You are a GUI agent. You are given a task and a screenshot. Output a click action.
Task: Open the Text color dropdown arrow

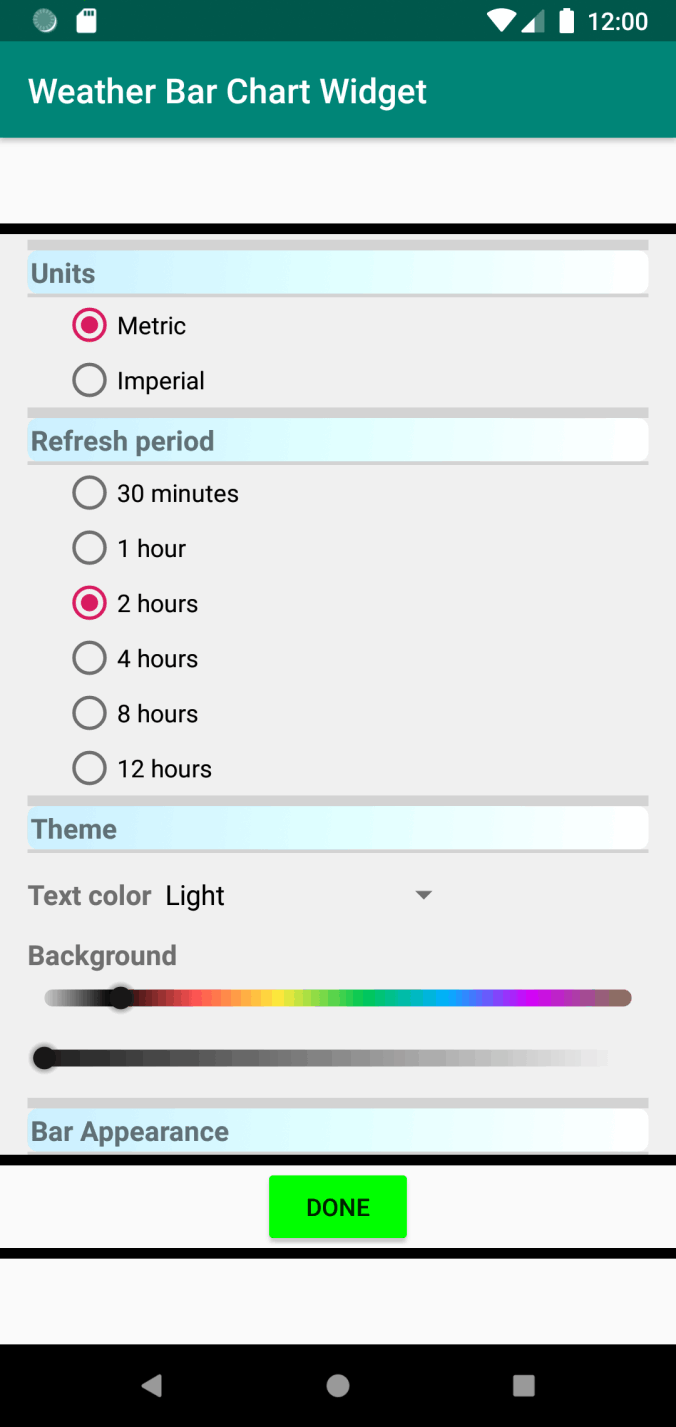tap(424, 895)
